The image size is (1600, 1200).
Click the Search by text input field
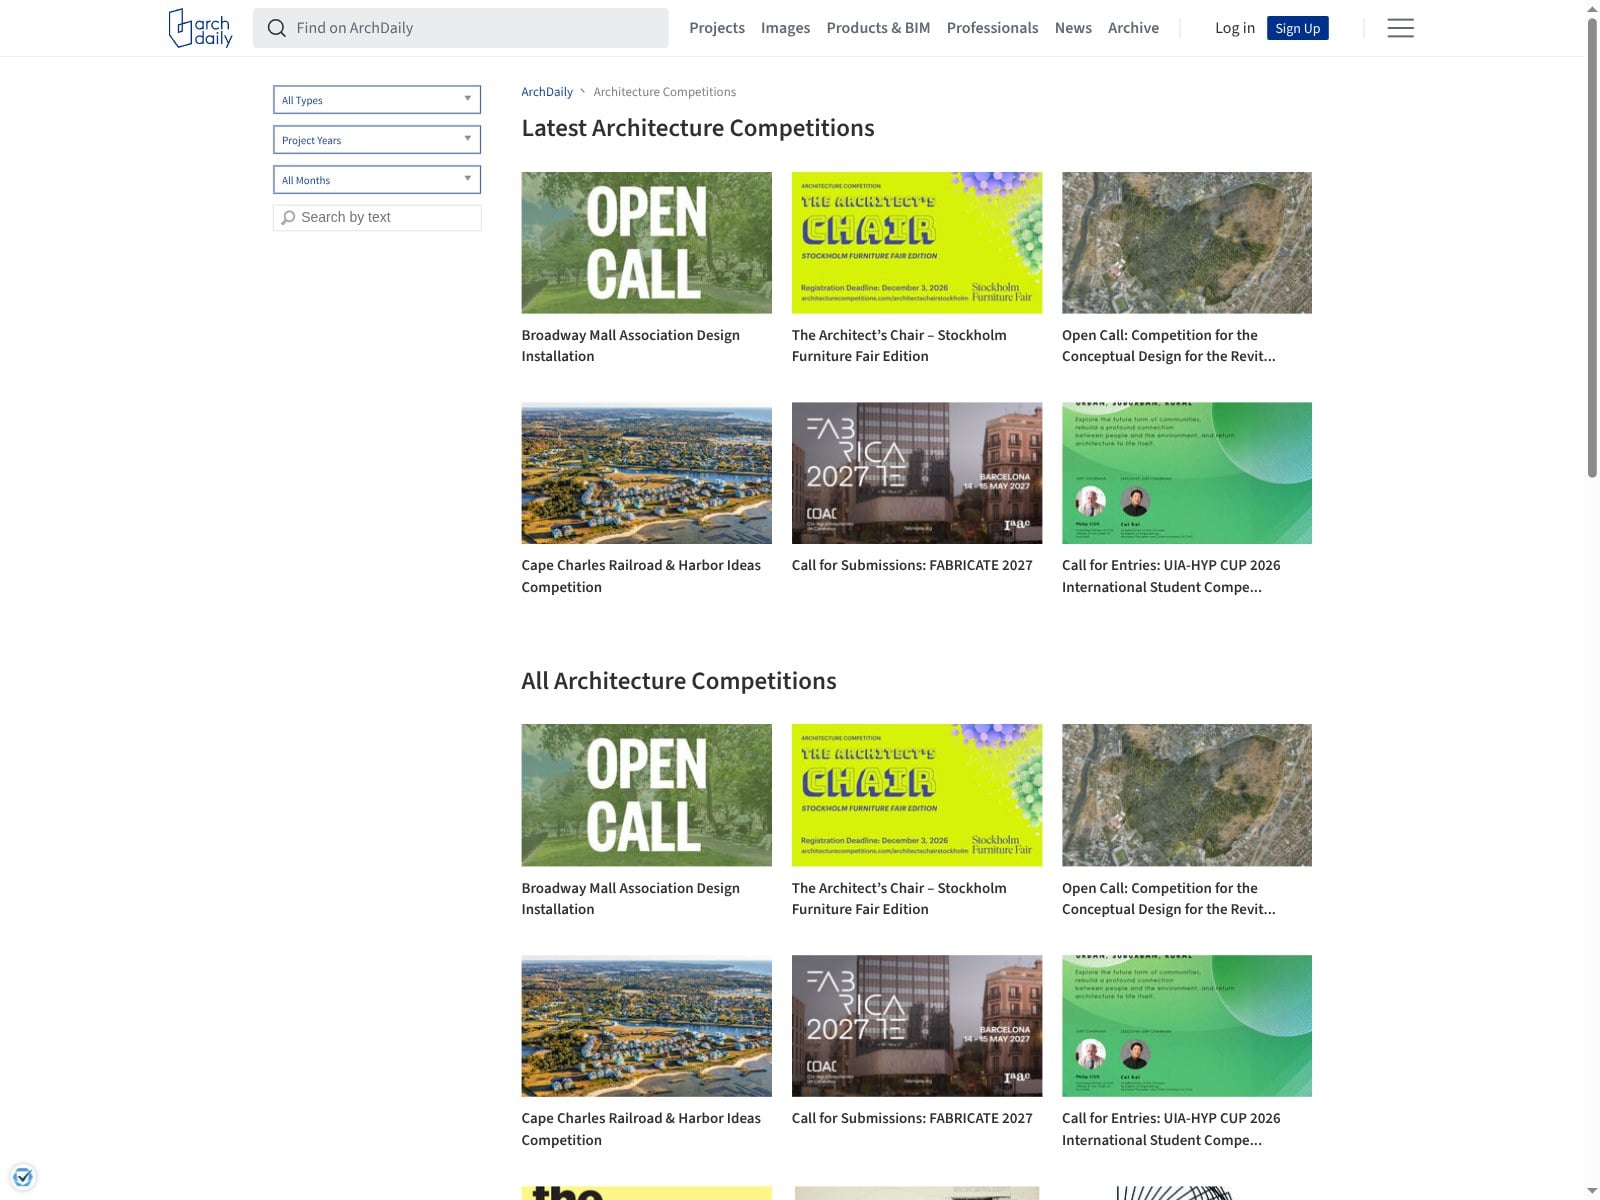coord(377,218)
